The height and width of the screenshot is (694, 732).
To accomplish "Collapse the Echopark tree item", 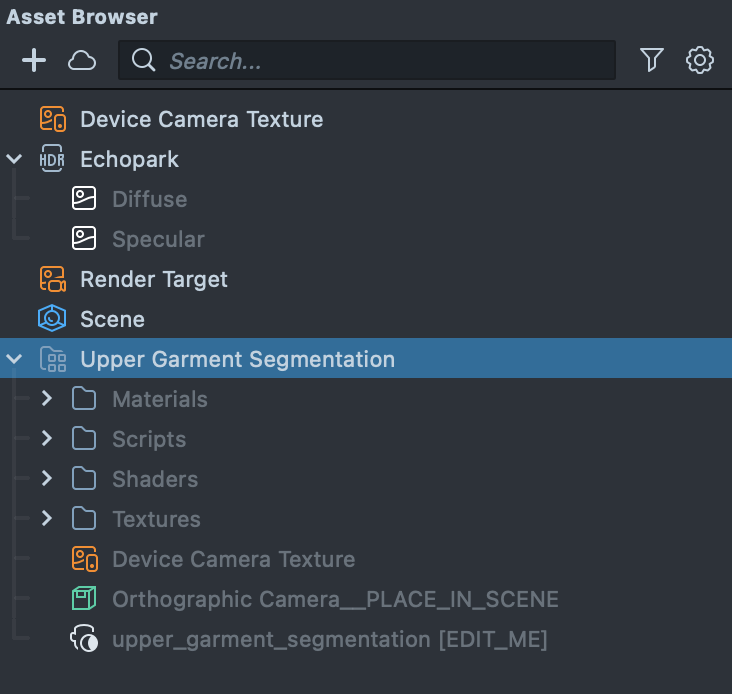I will pos(14,159).
